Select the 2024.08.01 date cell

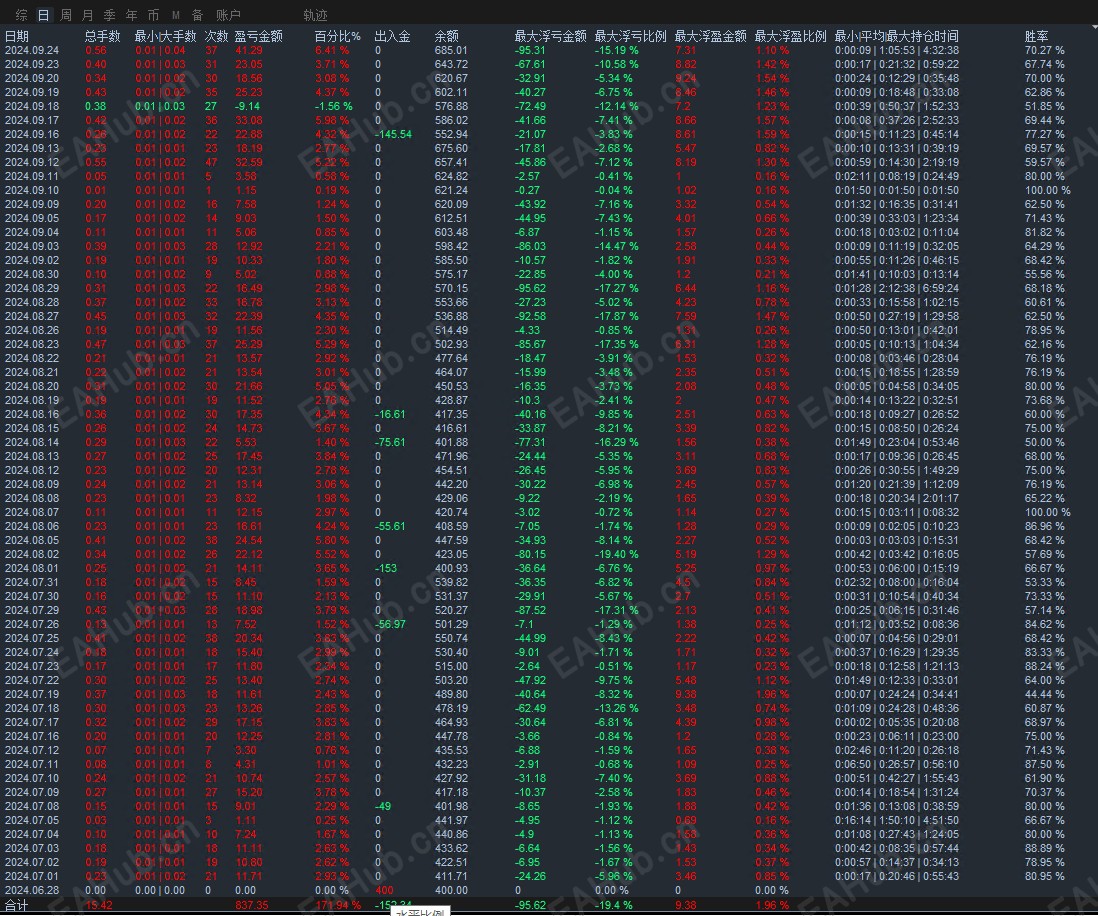[32, 569]
